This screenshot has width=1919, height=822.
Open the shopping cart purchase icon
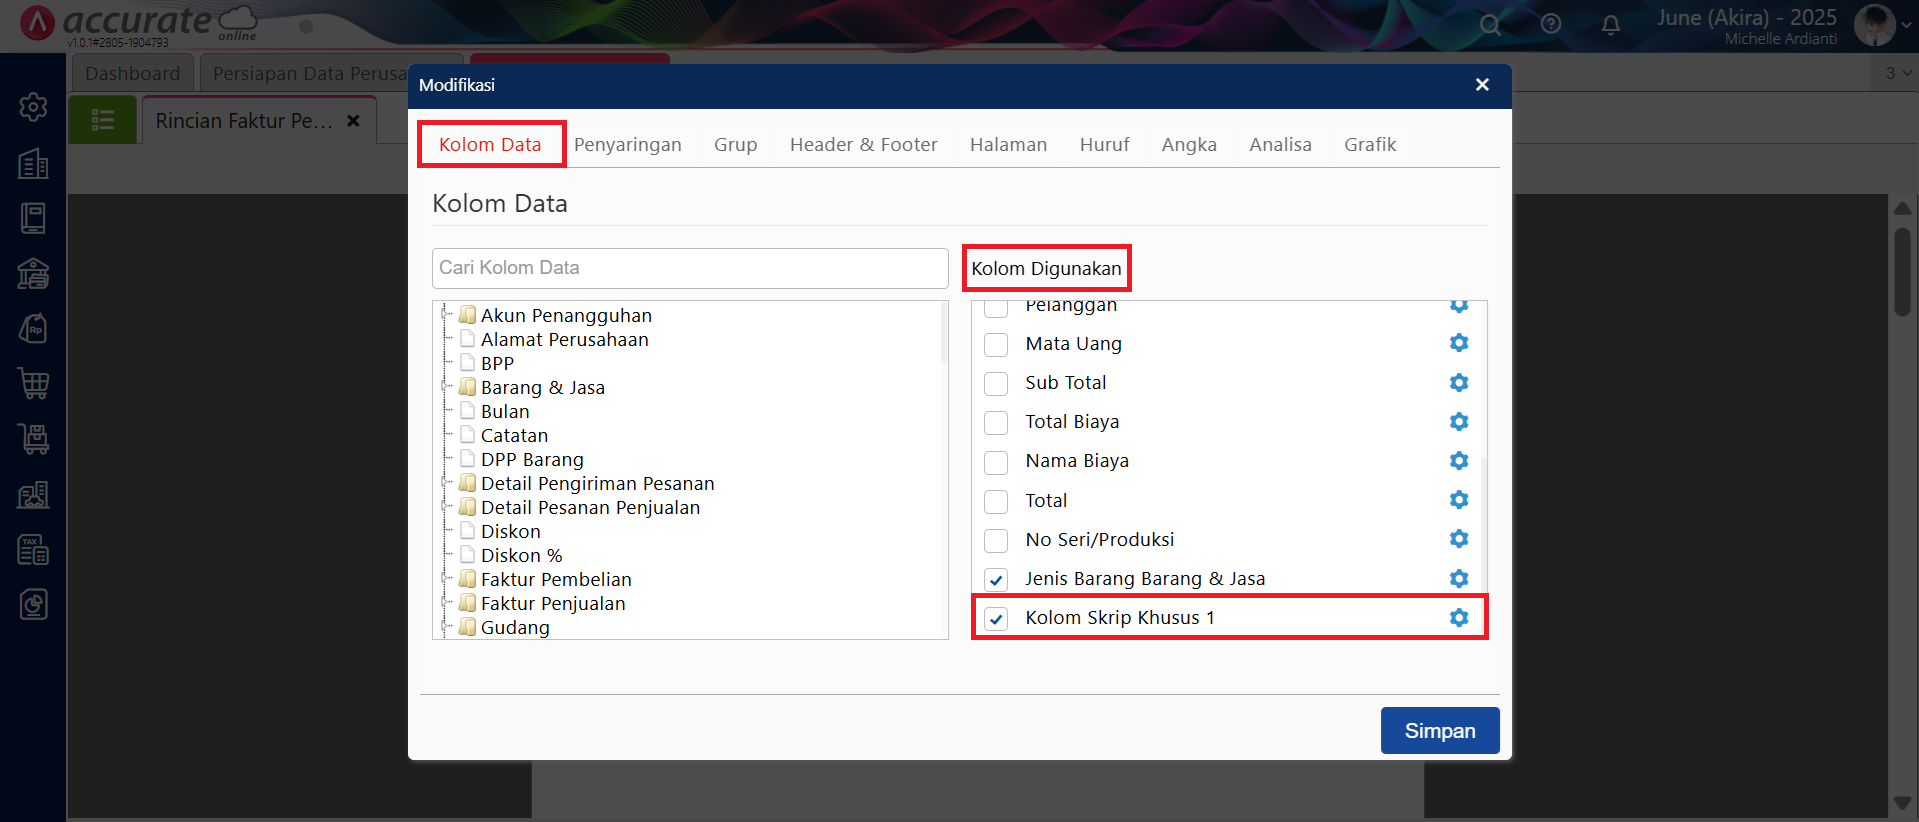click(x=33, y=383)
